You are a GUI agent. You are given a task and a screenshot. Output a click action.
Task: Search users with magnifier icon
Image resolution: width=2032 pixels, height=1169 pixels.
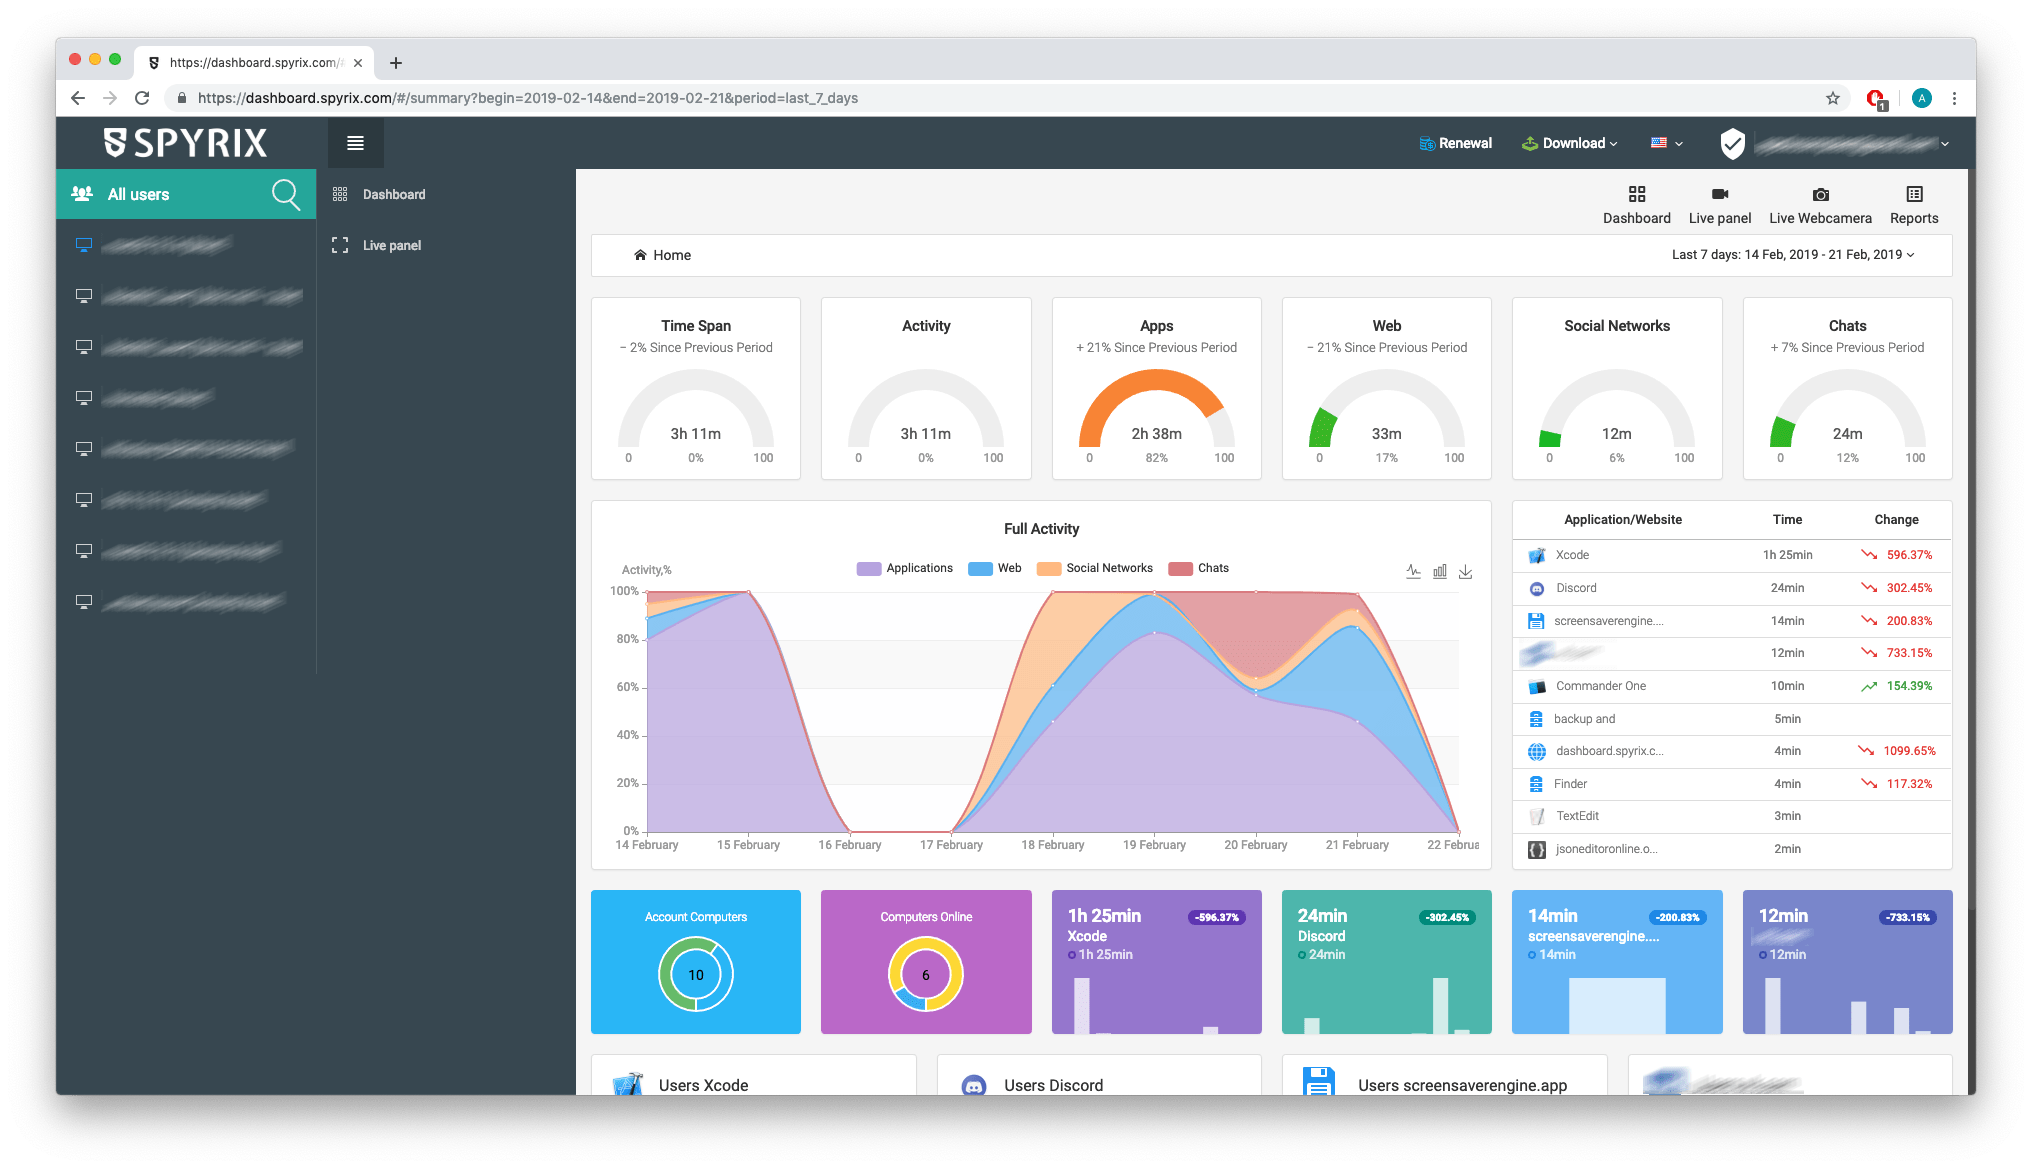click(x=286, y=194)
